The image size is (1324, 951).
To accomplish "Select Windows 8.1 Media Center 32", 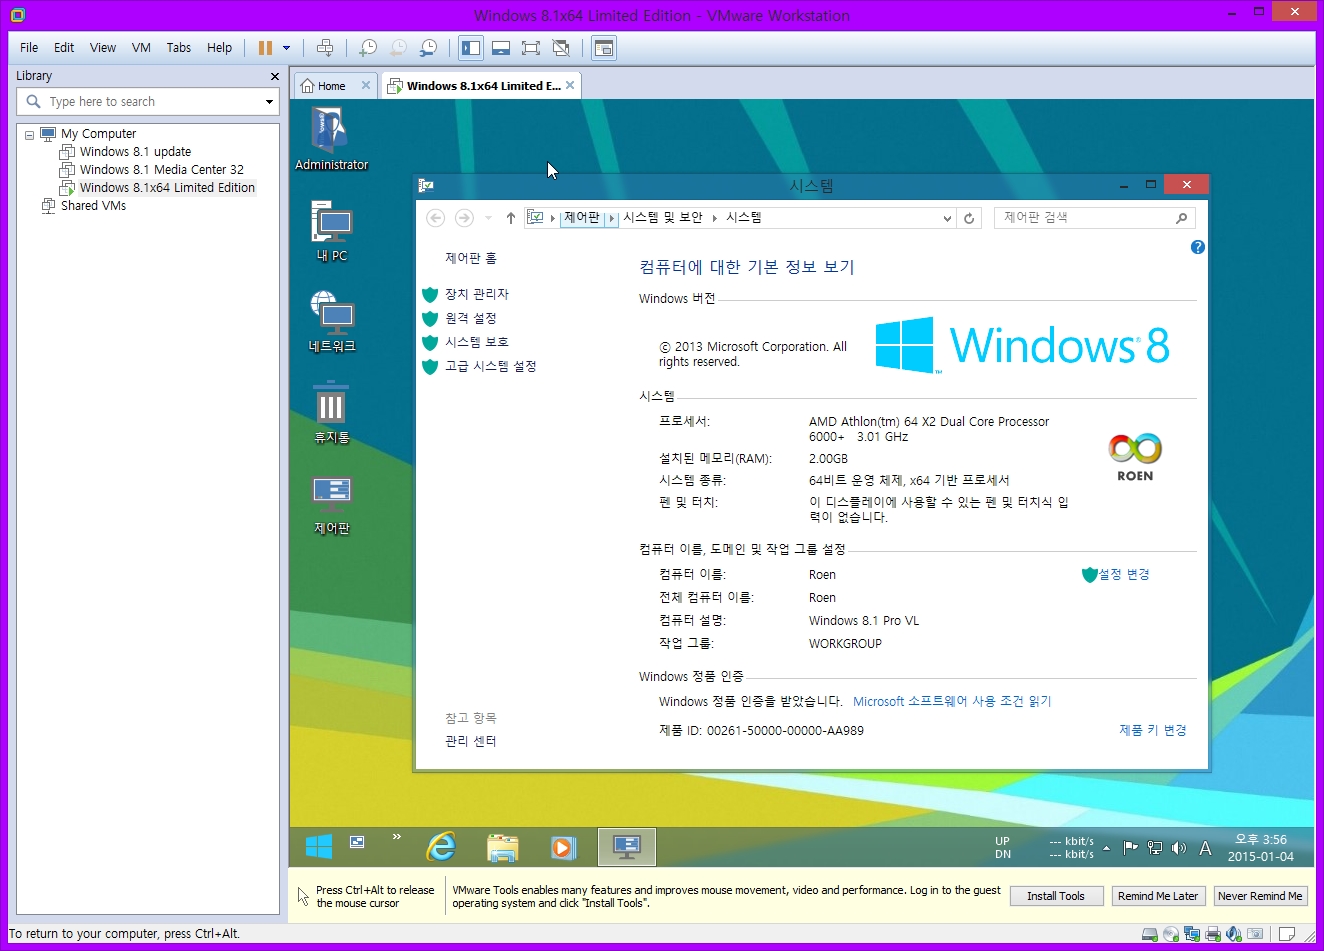I will [161, 170].
